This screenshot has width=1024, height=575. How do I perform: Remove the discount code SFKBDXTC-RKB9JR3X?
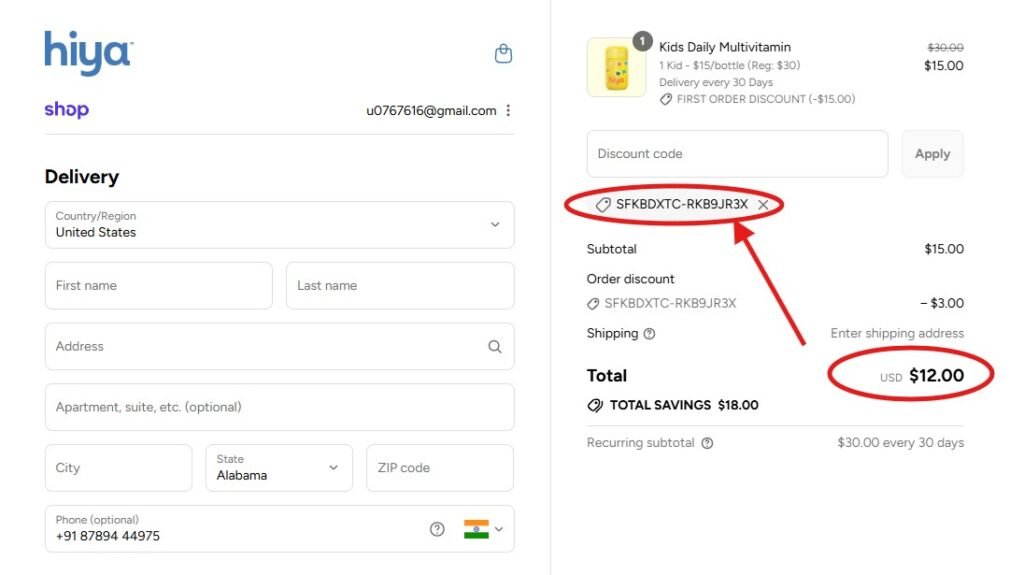tap(763, 205)
